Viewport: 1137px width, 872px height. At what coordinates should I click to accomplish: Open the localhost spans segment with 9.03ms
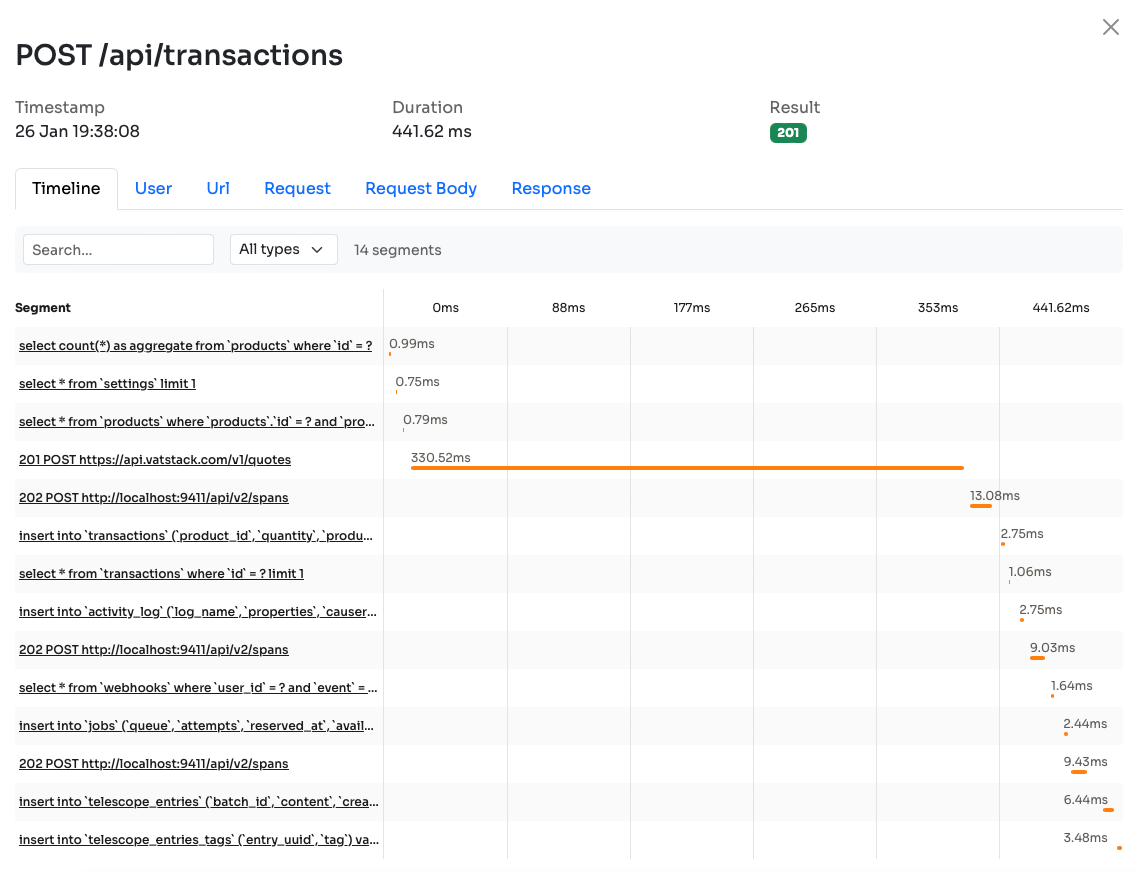(154, 650)
